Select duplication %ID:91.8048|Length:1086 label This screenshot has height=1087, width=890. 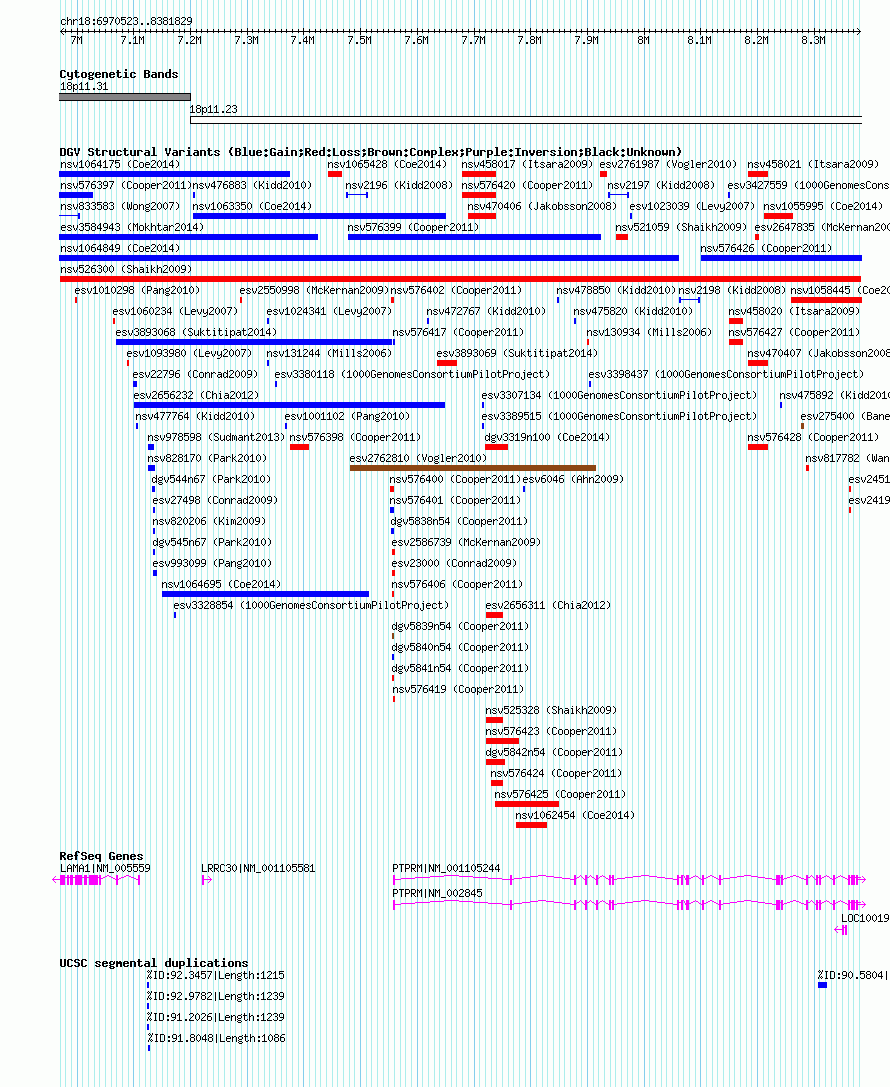pos(216,1038)
